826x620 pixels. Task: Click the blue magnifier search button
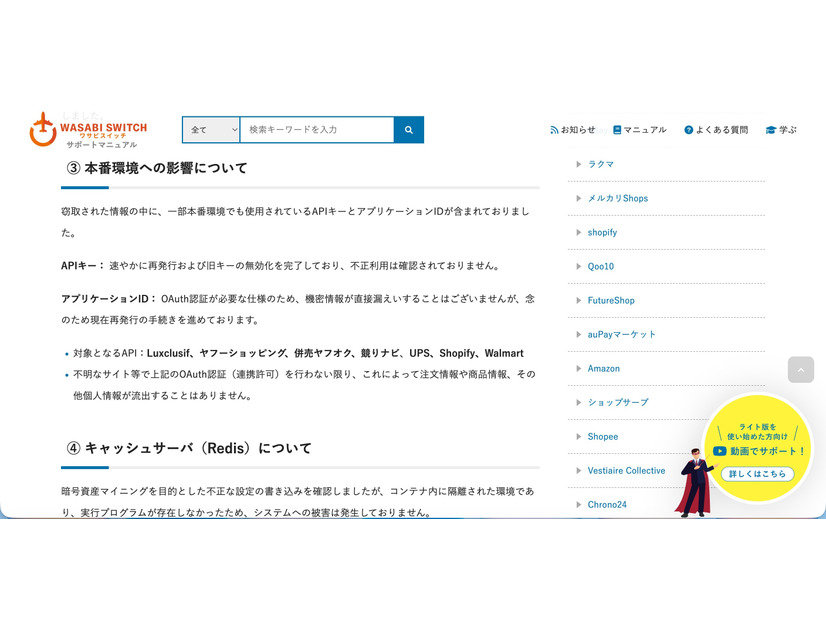pos(409,130)
